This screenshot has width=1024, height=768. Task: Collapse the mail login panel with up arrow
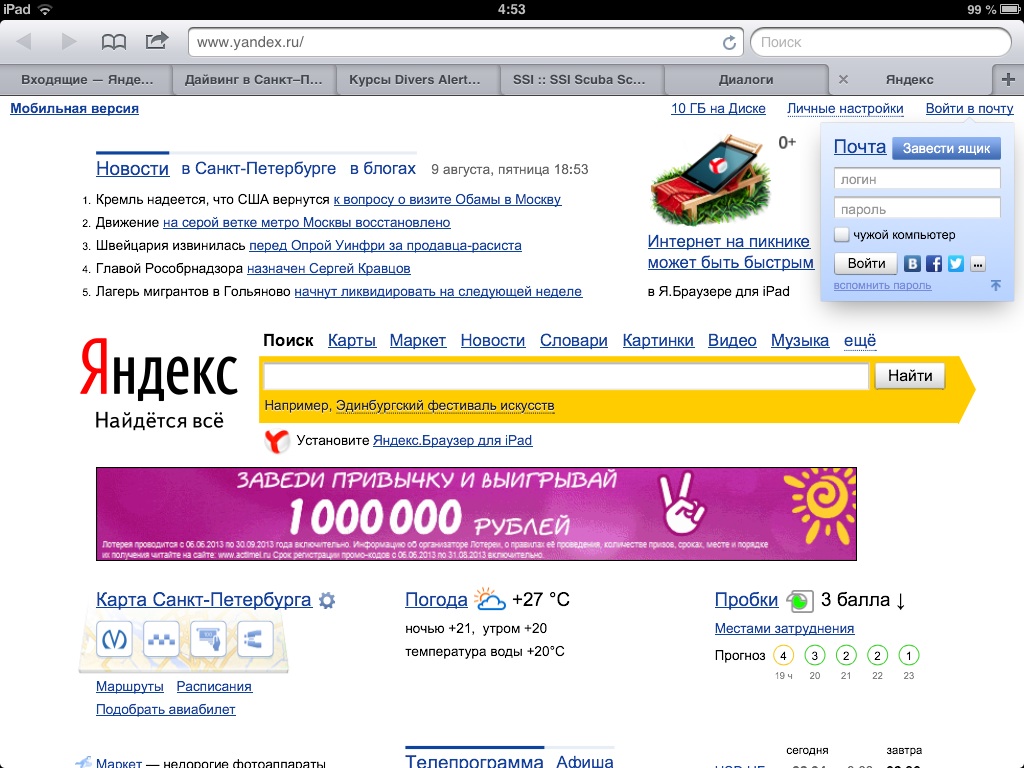coord(996,286)
